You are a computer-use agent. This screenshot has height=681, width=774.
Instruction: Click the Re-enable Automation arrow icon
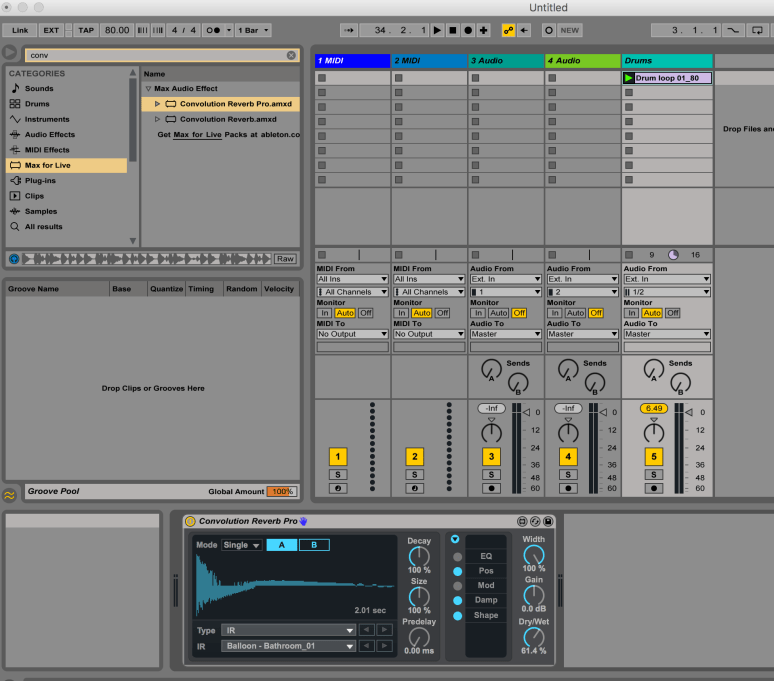tap(524, 30)
